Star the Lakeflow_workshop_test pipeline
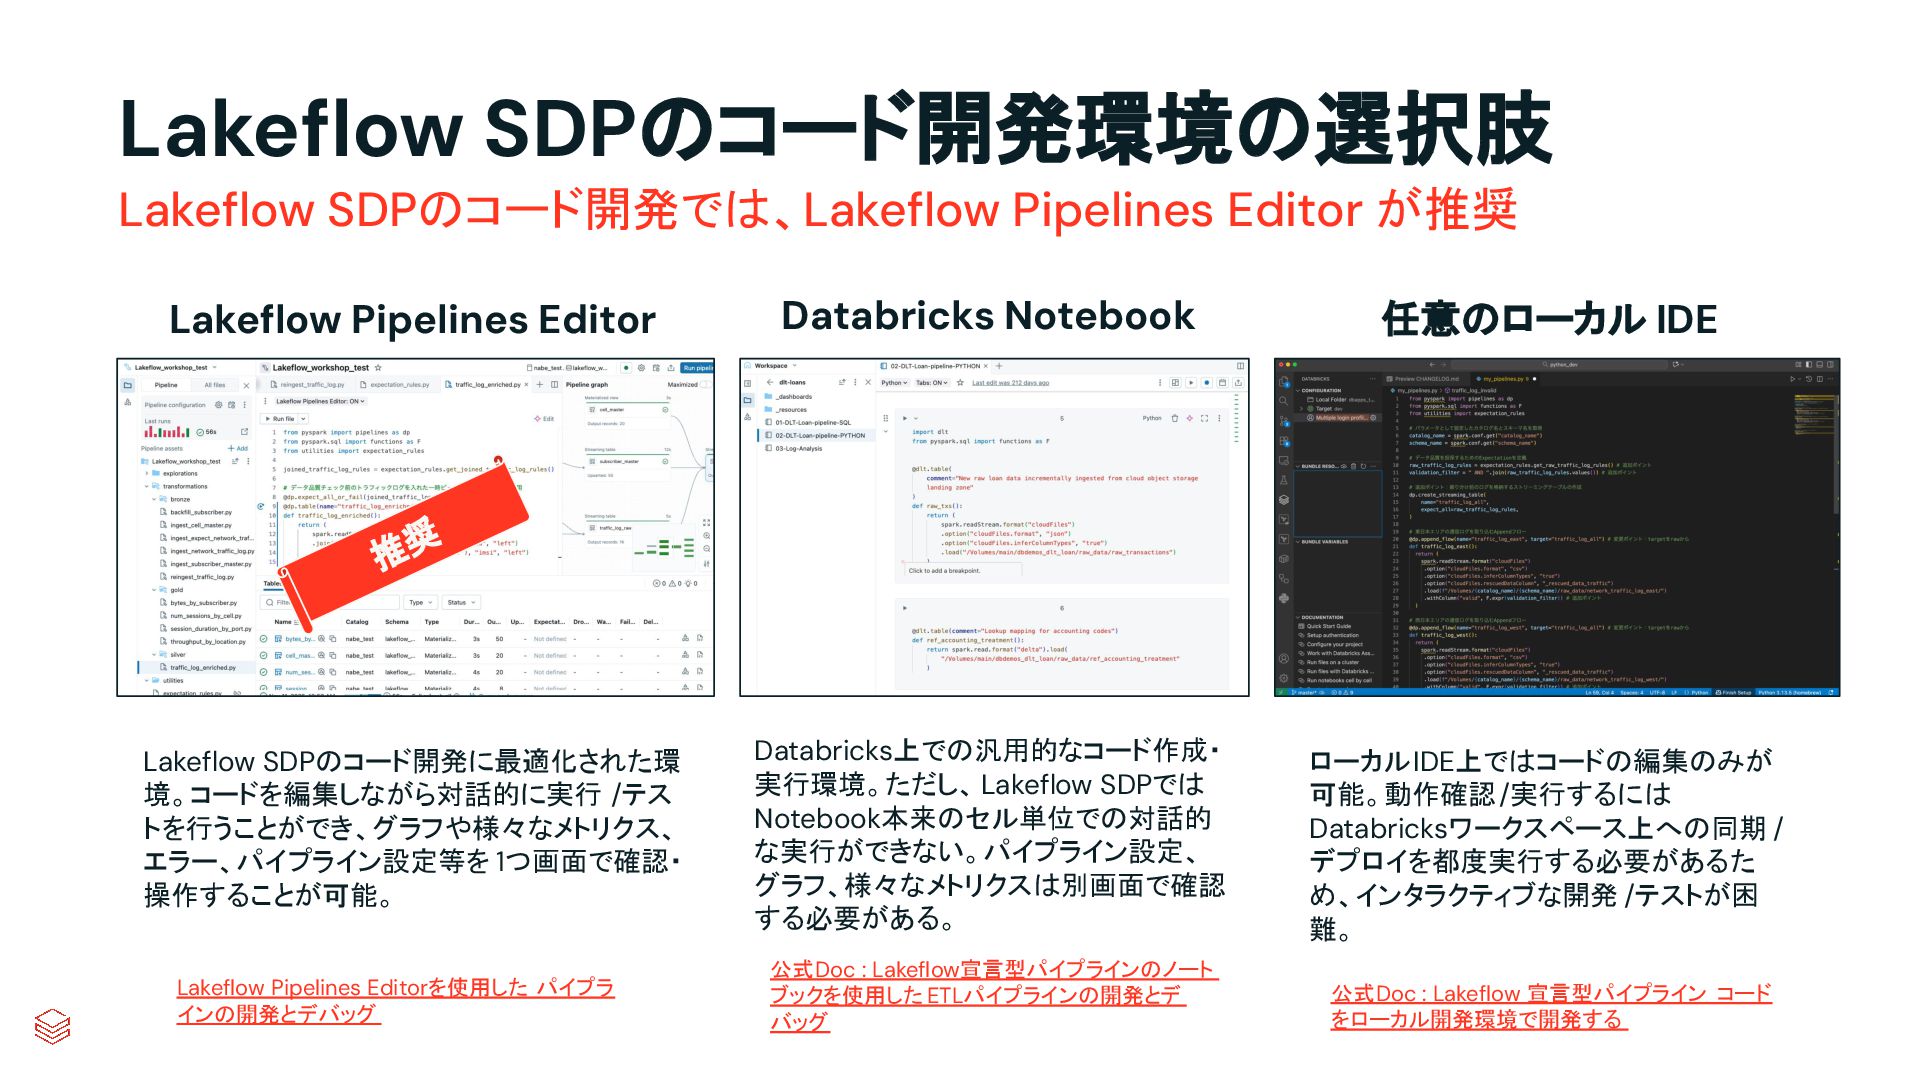 378,368
